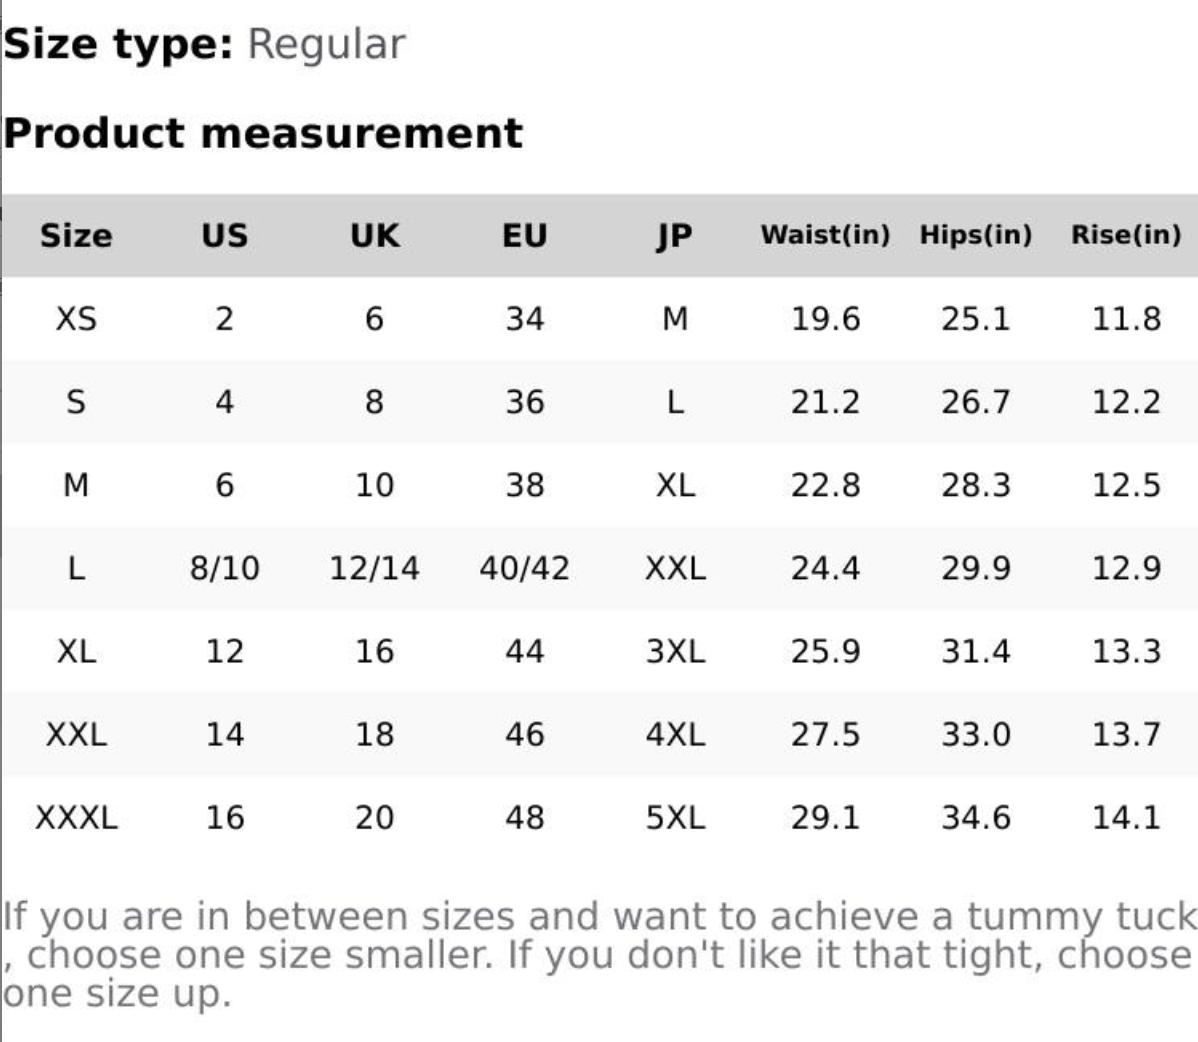Click the Hips(in) column header
Screen dimensions: 1198x1042
[975, 235]
